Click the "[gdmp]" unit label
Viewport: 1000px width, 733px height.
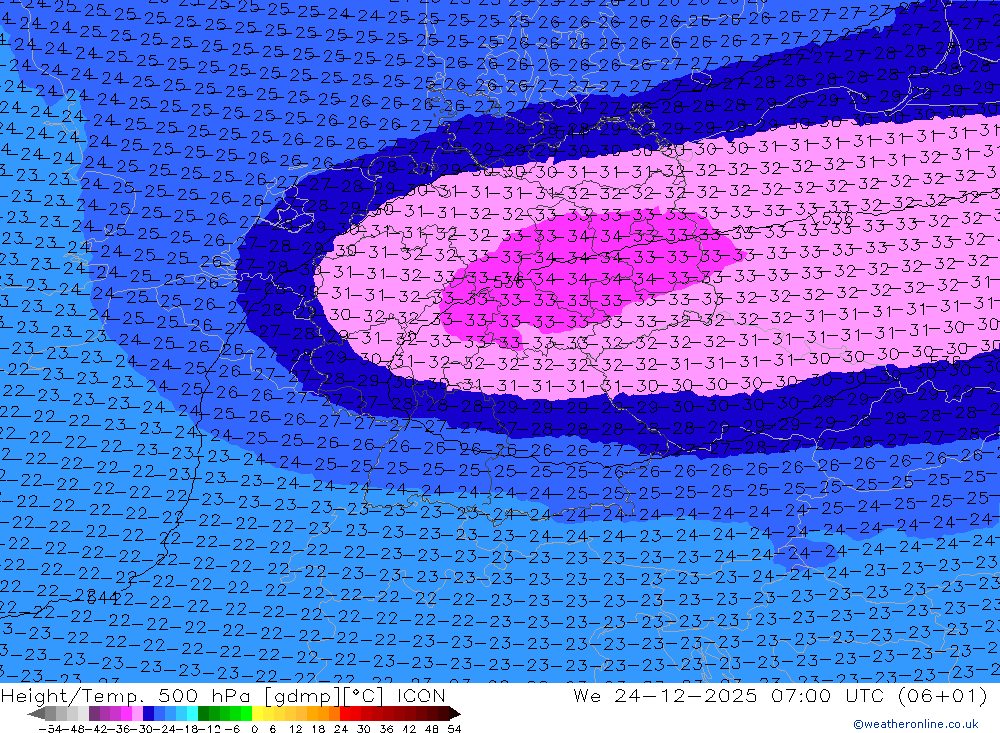(304, 696)
